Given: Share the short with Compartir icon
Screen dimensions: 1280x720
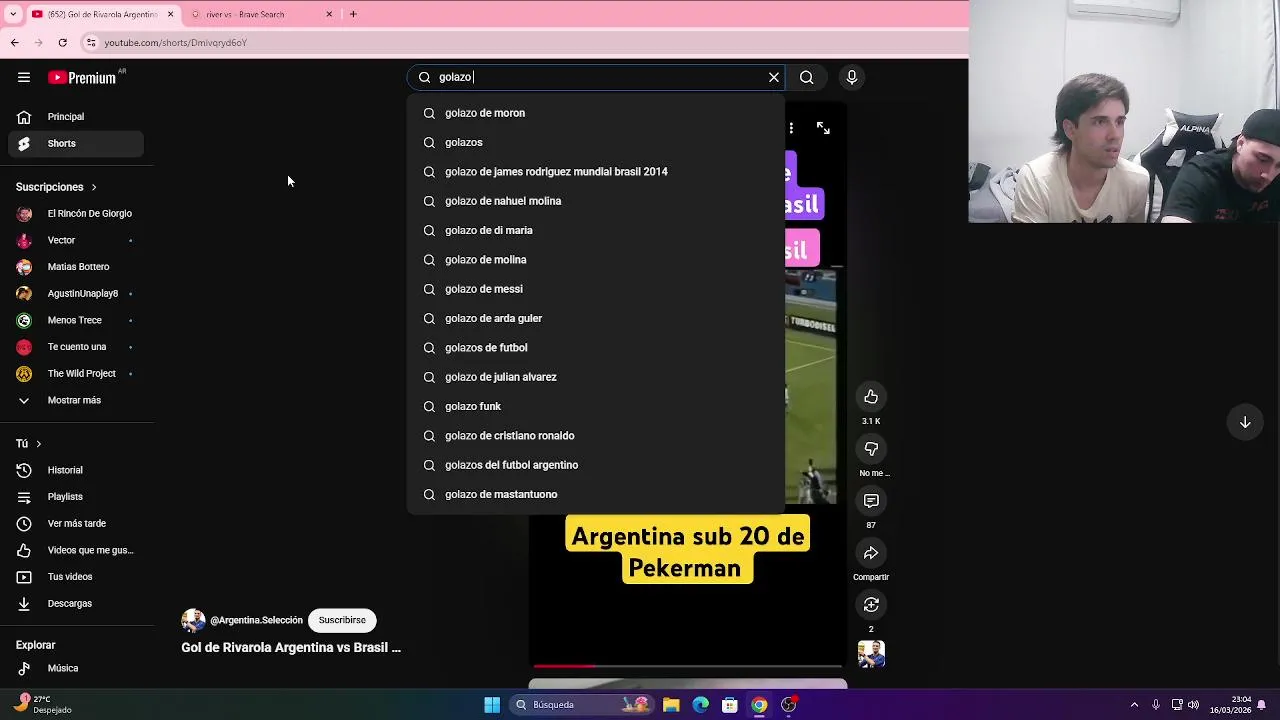Looking at the screenshot, I should (871, 553).
